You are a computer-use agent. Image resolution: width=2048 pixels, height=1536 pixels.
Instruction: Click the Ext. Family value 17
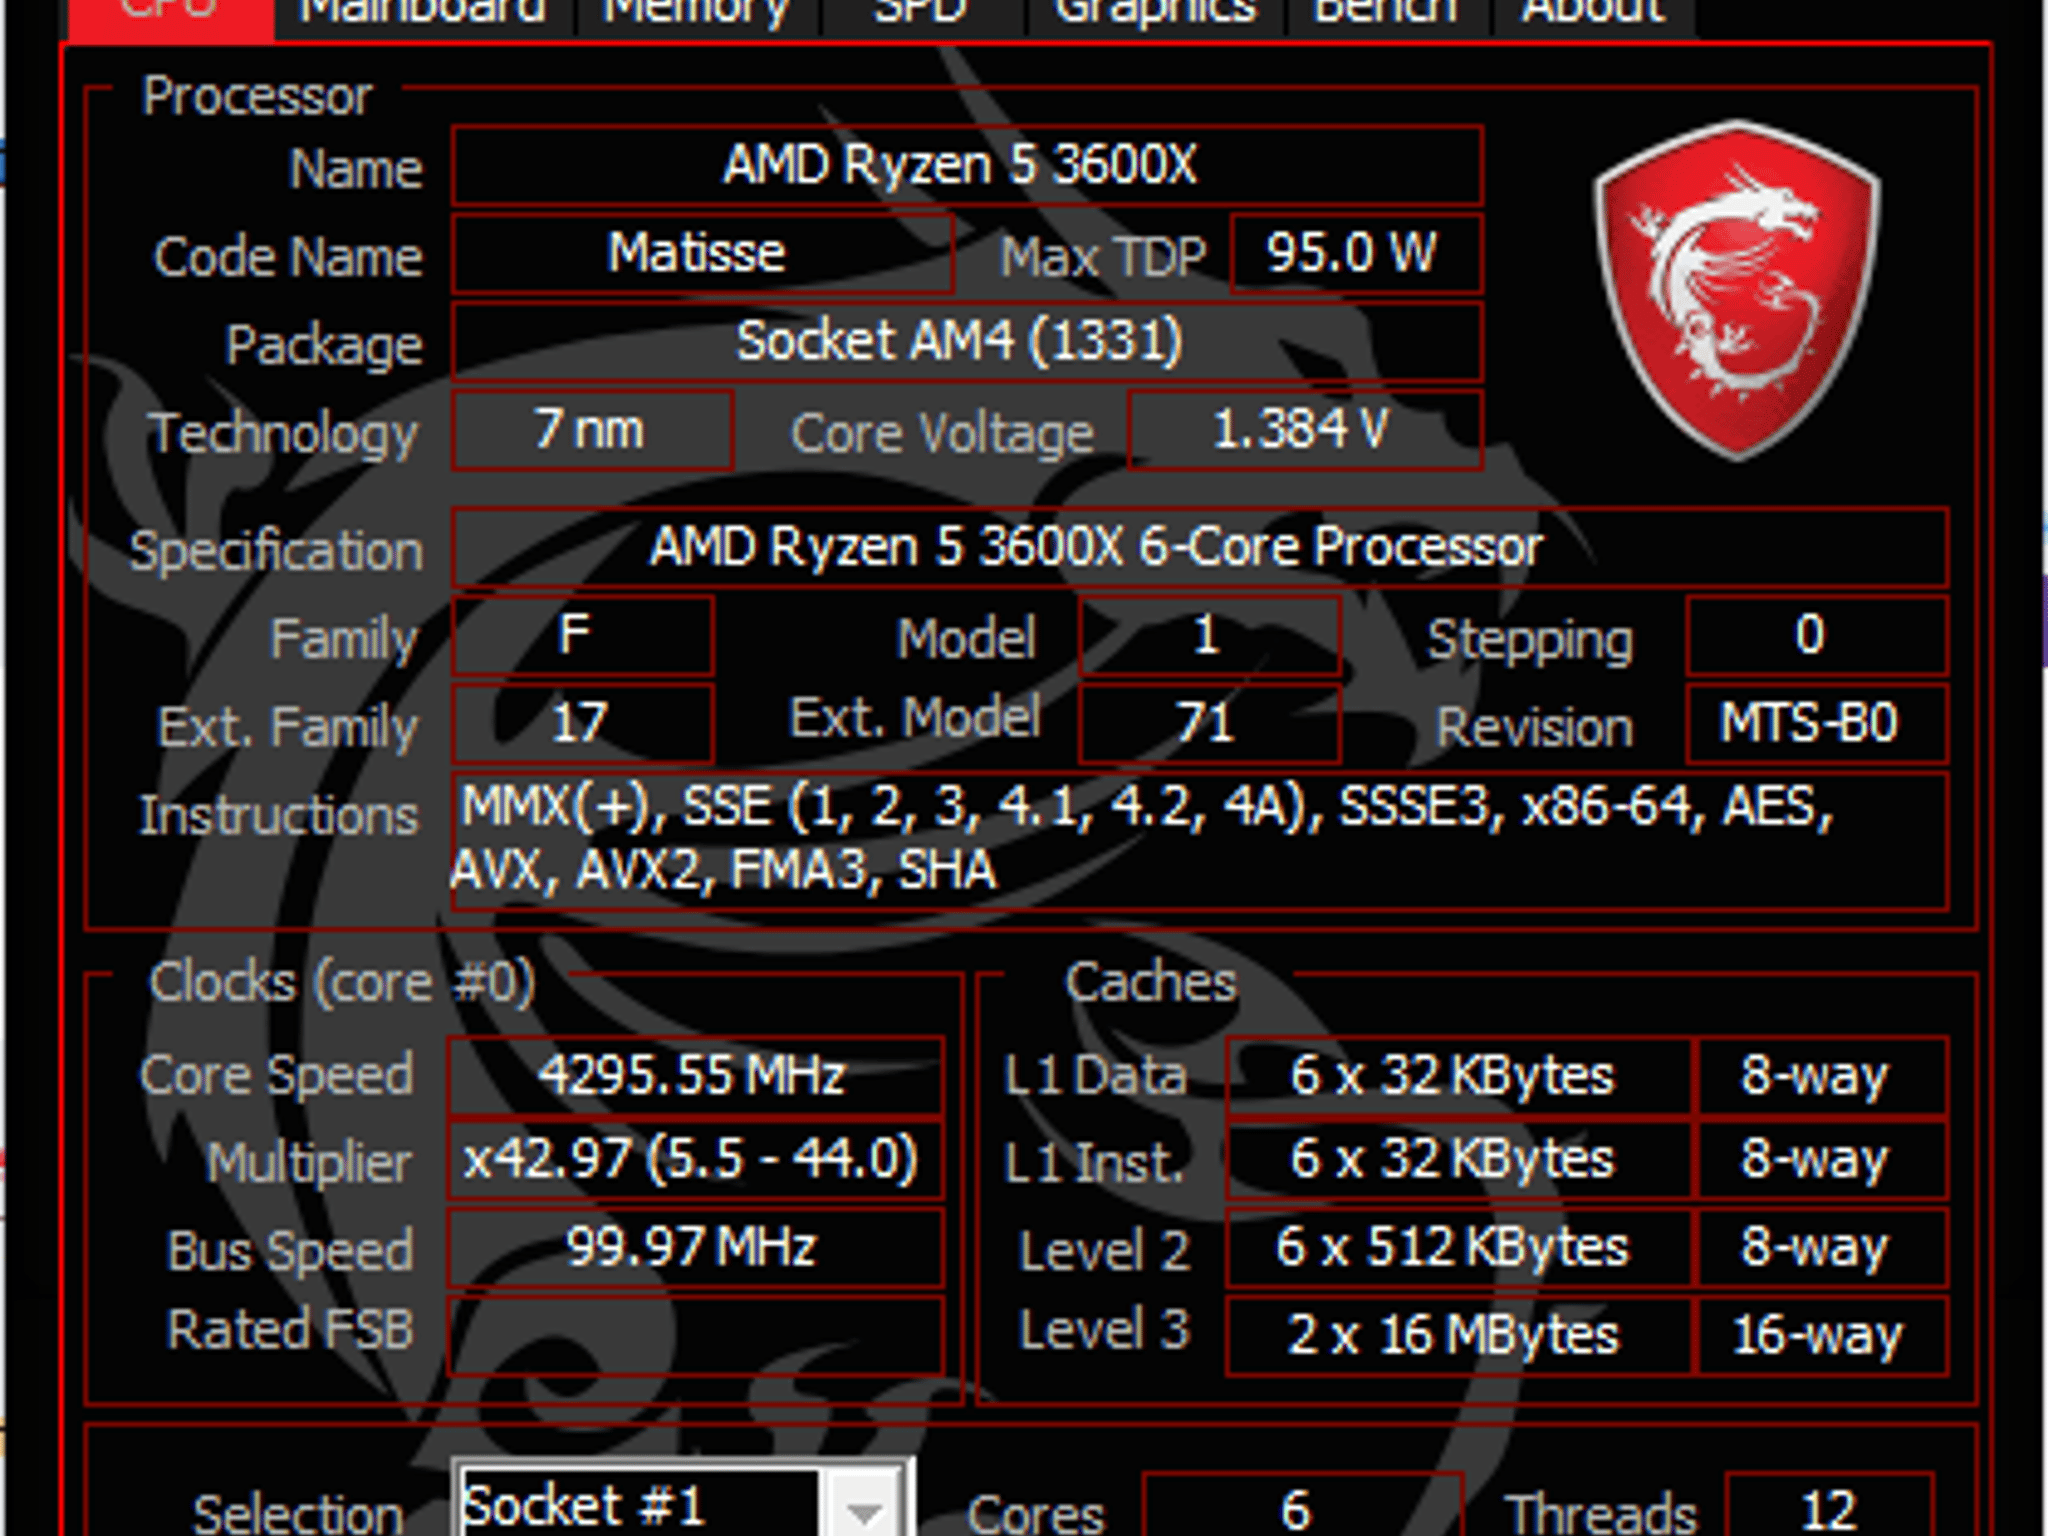point(582,724)
